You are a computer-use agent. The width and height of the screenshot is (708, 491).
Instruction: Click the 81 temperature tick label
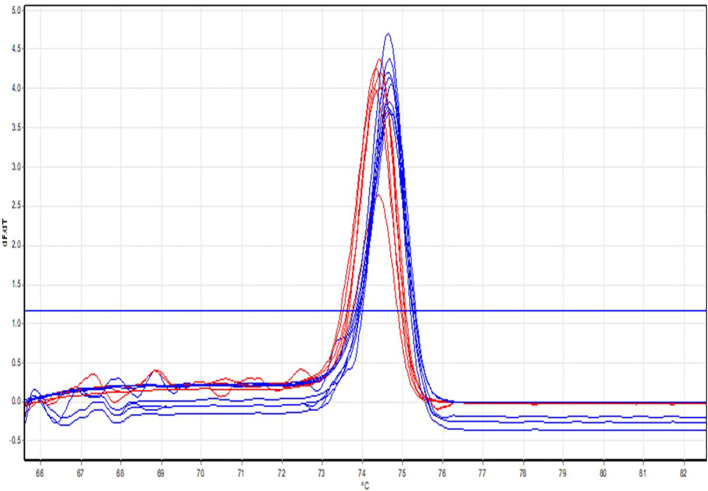point(644,473)
